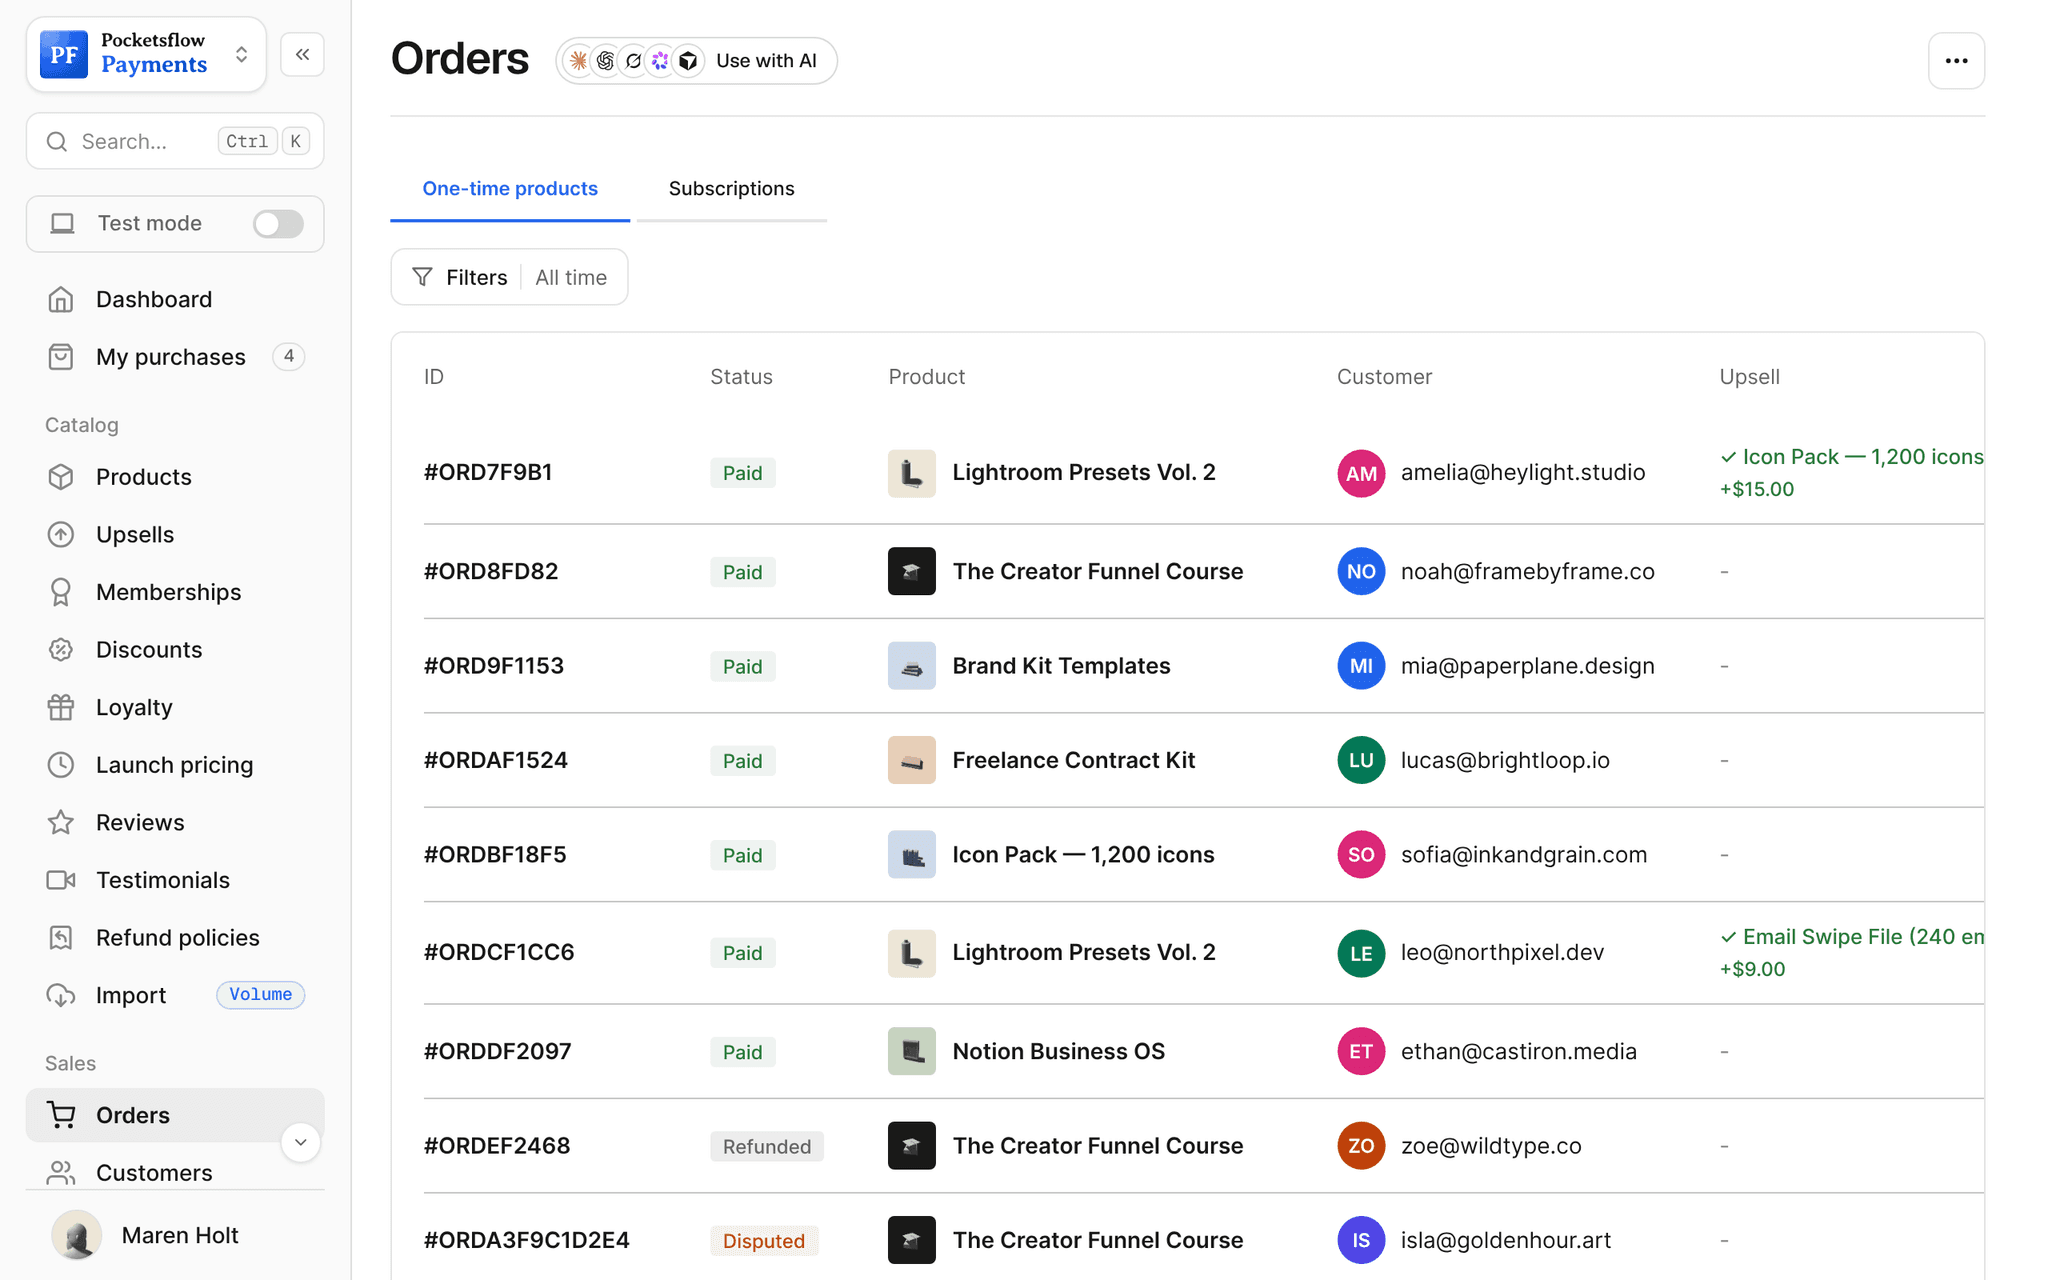Click the Reviews star icon
This screenshot has height=1280, width=2048.
pos(61,822)
